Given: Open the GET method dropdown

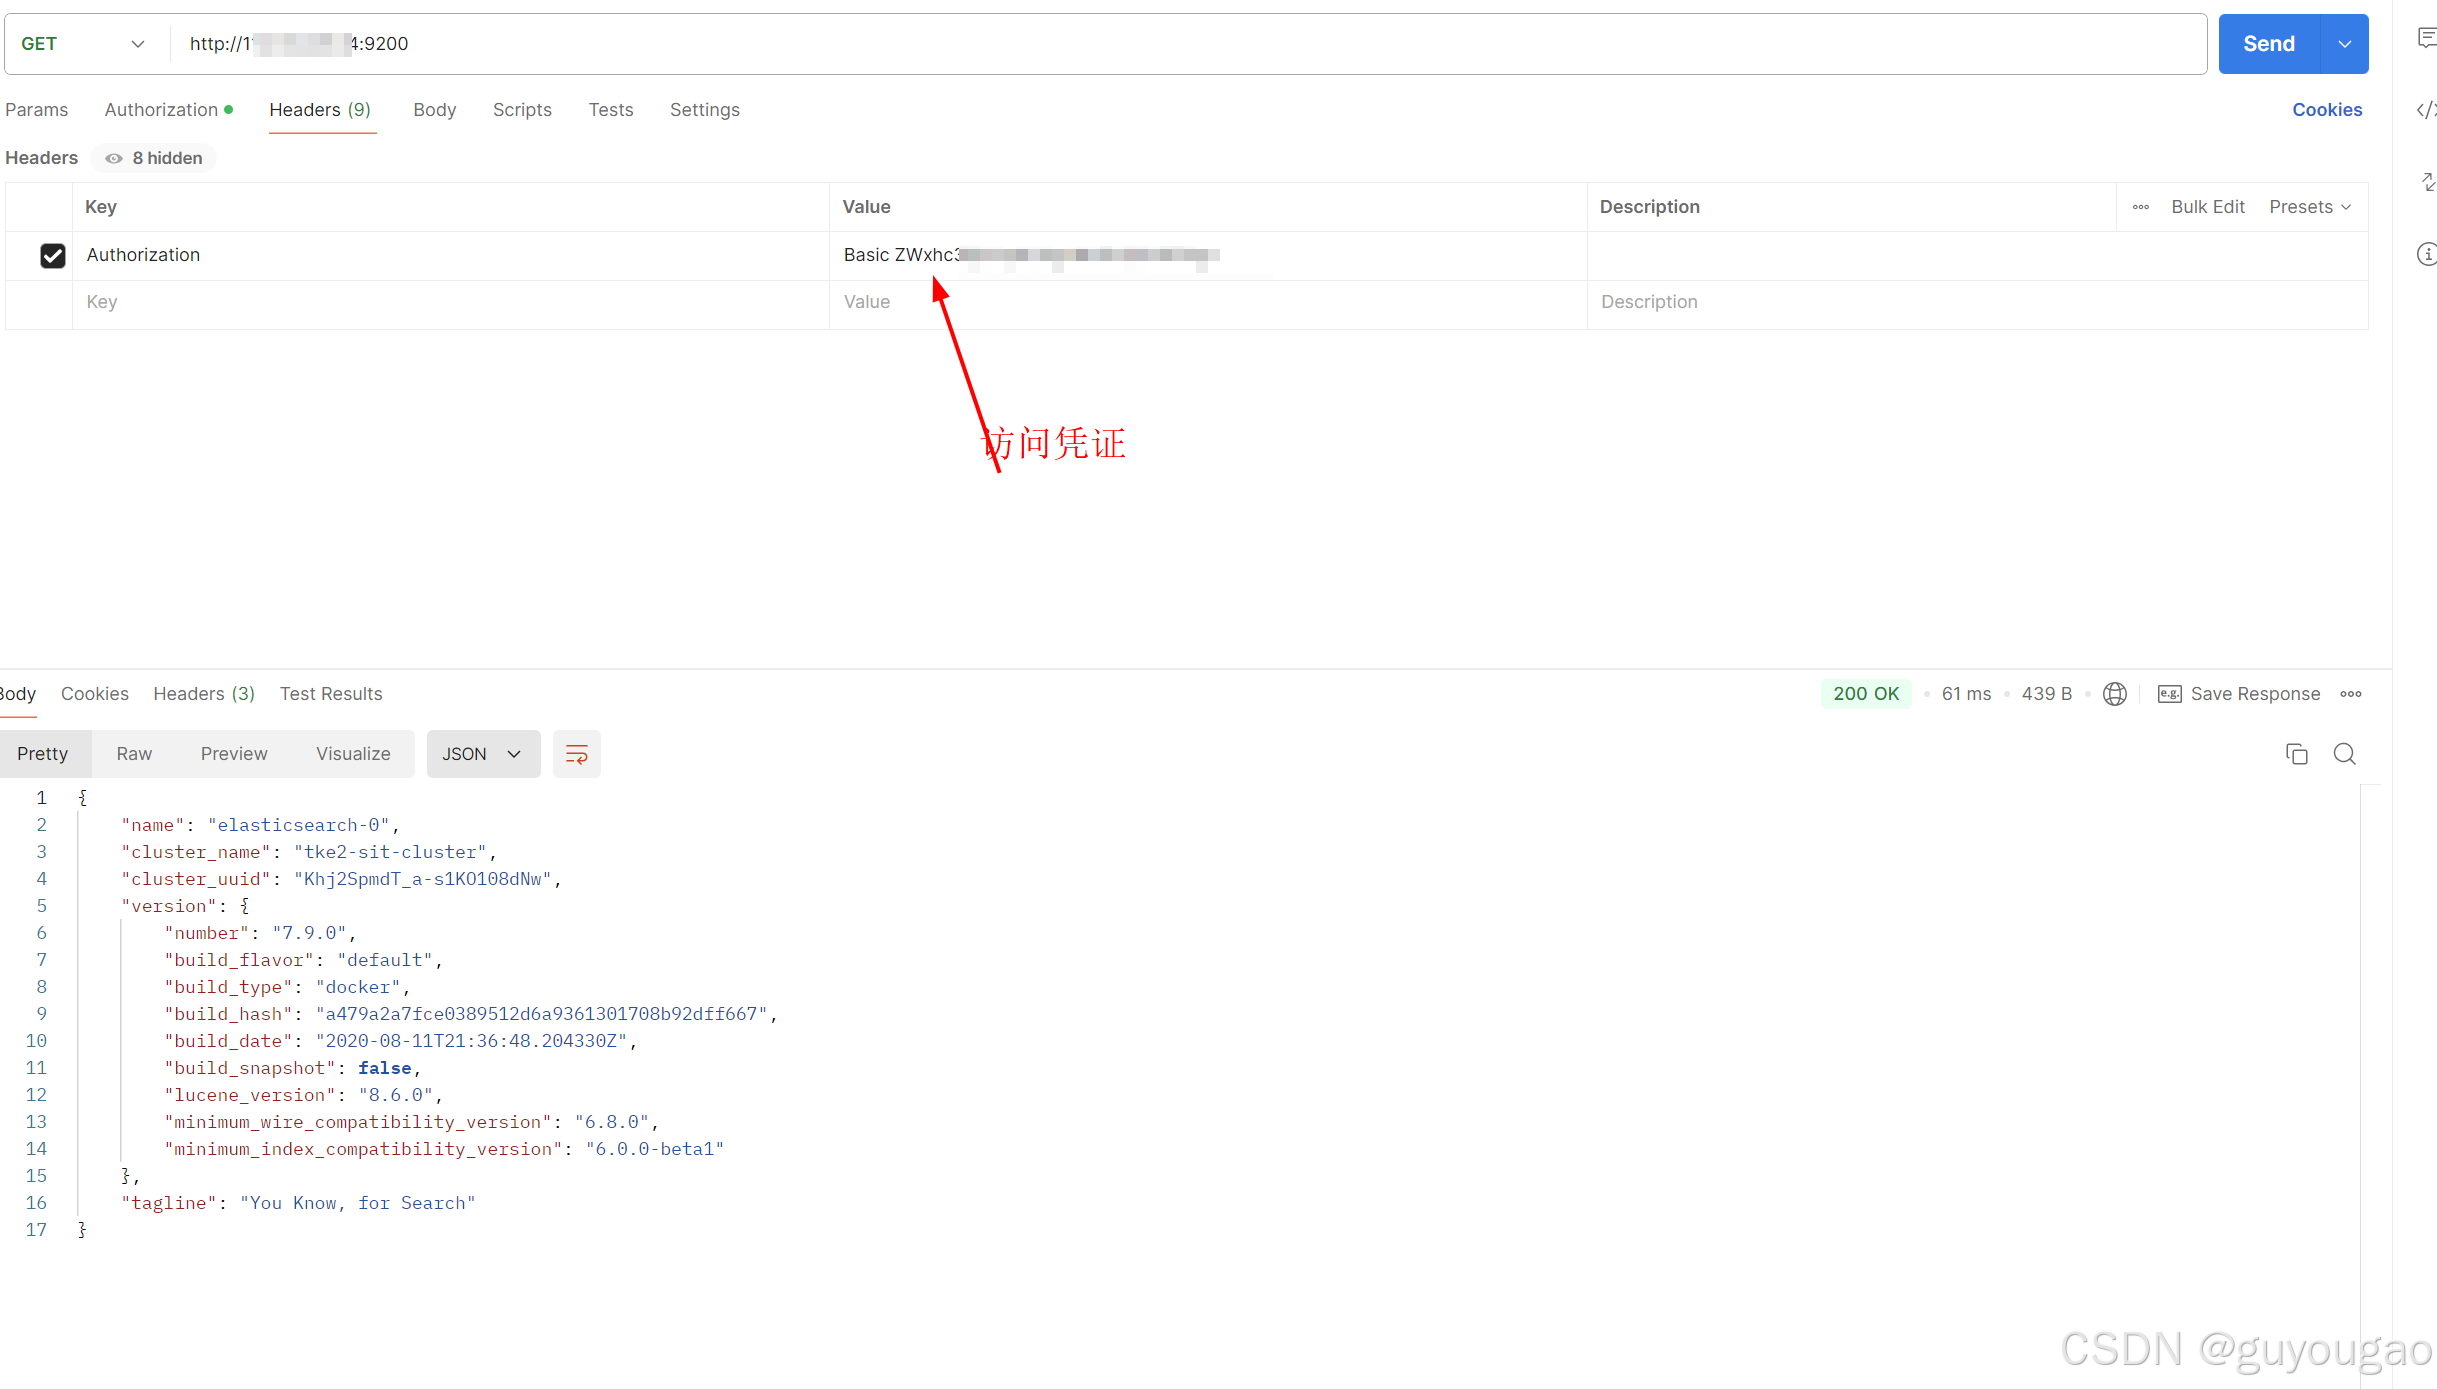Looking at the screenshot, I should click(x=83, y=44).
